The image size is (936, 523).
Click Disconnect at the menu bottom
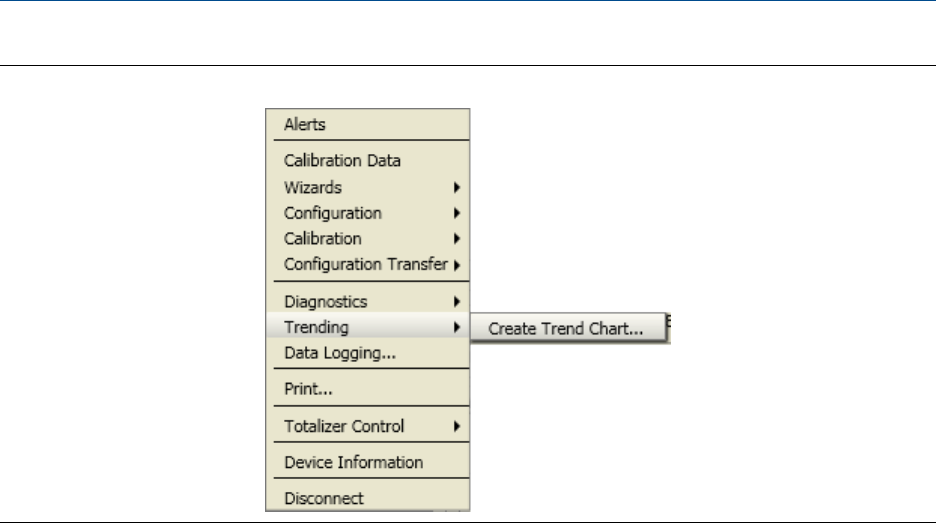coord(324,498)
